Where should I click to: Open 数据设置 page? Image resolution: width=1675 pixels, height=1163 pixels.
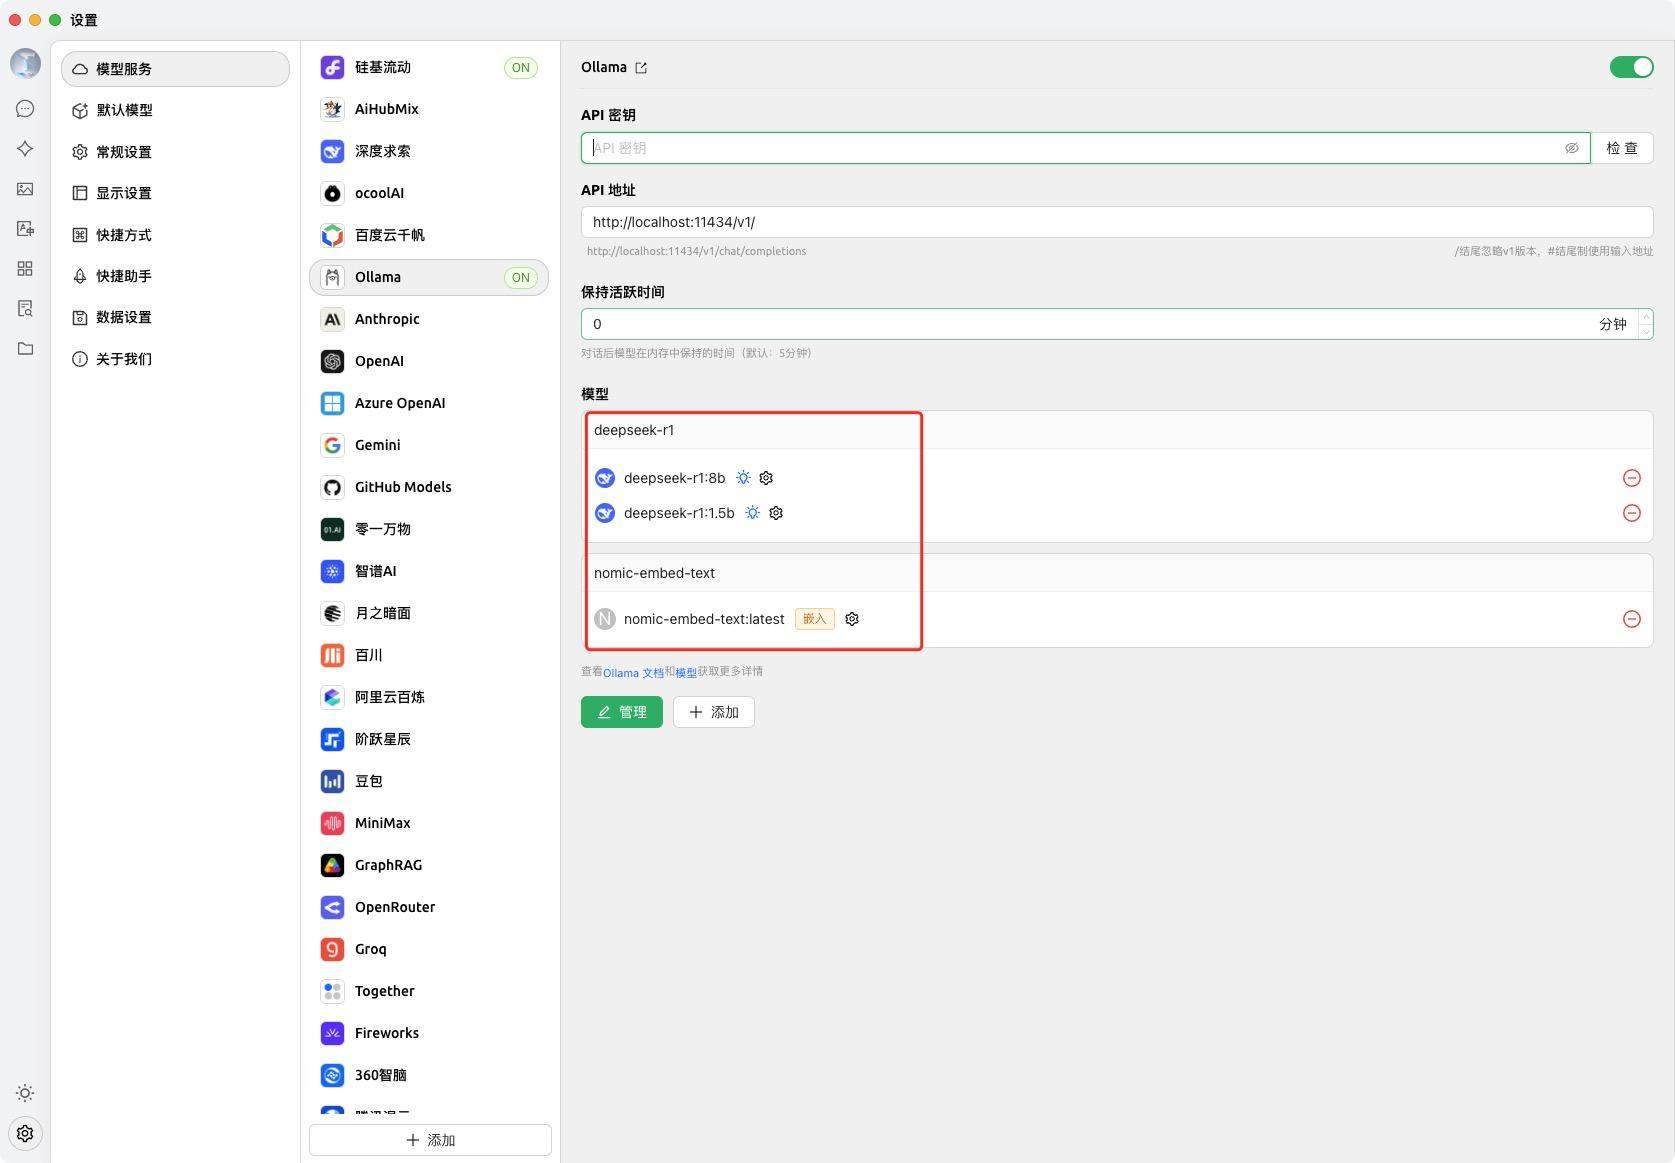[x=175, y=317]
